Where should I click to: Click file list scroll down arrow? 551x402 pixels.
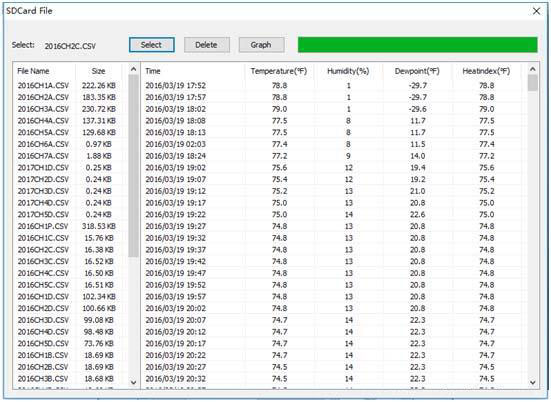tap(134, 382)
